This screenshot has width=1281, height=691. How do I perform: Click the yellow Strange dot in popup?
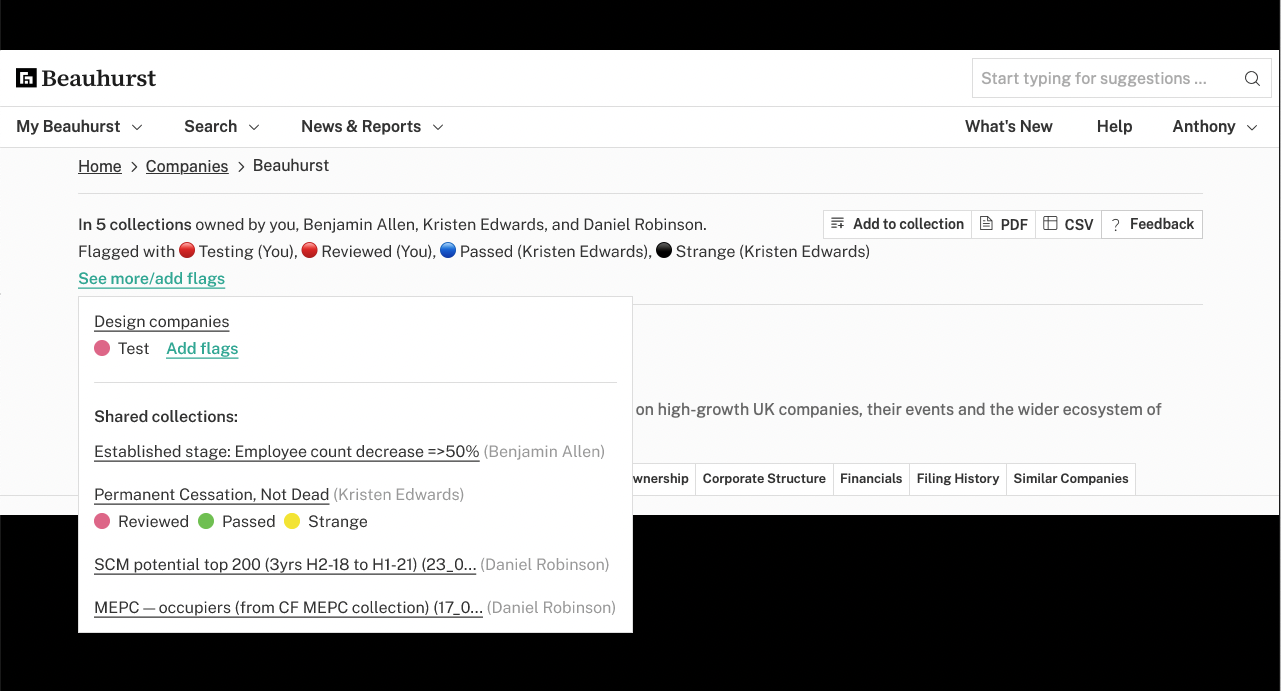(x=292, y=521)
